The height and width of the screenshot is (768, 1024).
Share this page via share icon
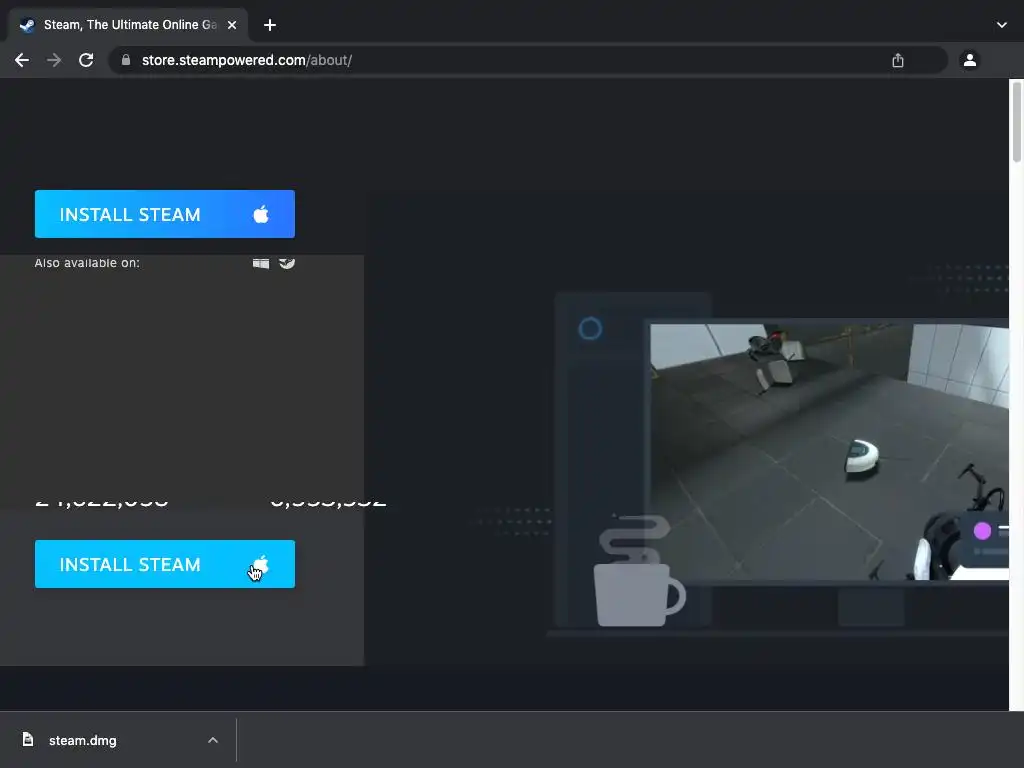898,60
